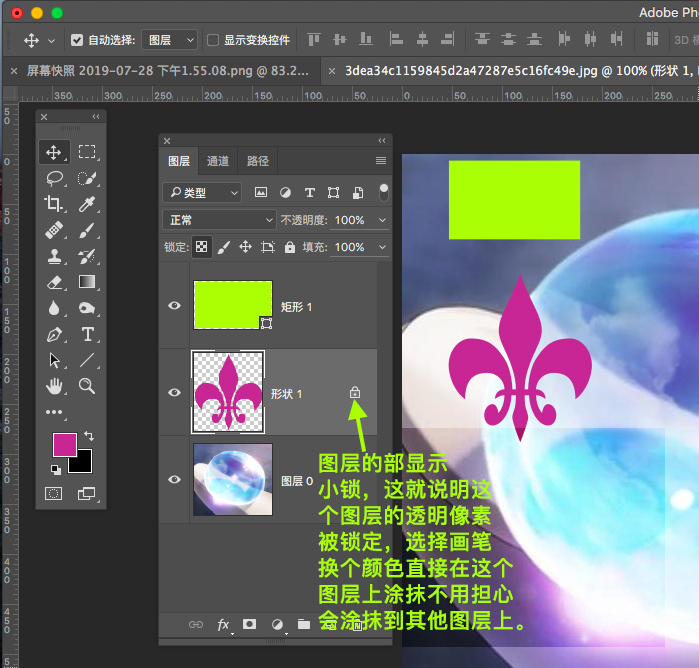Enable the 显示变换控件 checkbox
Image resolution: width=699 pixels, height=668 pixels.
pyautogui.click(x=212, y=40)
